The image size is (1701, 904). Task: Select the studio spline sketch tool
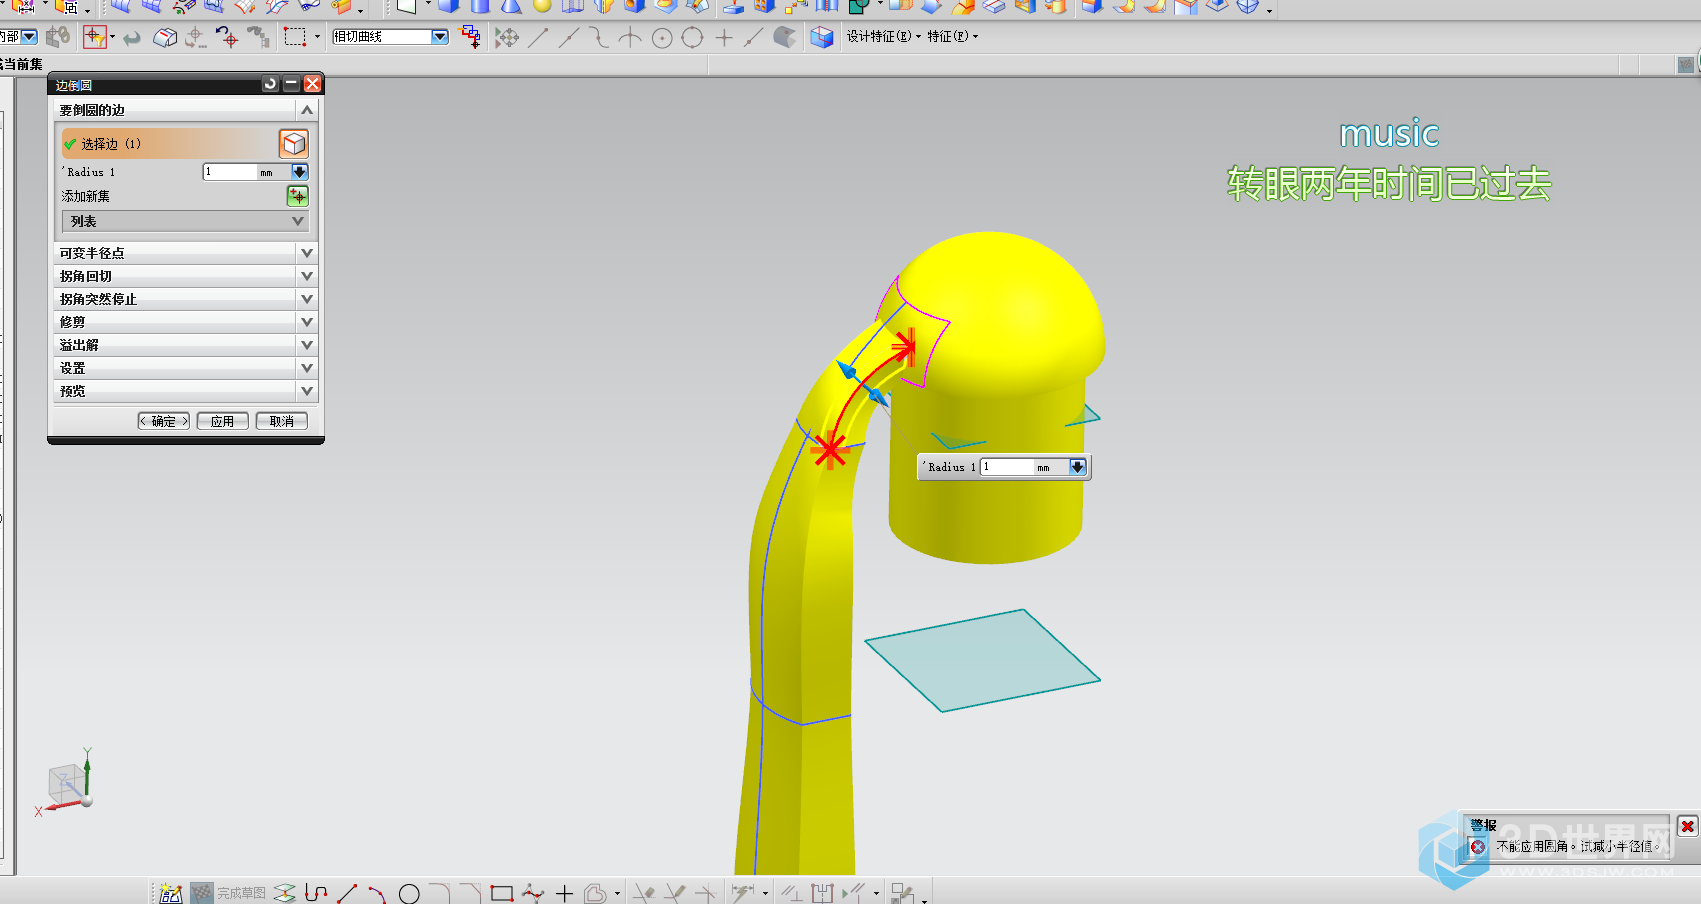pos(533,893)
